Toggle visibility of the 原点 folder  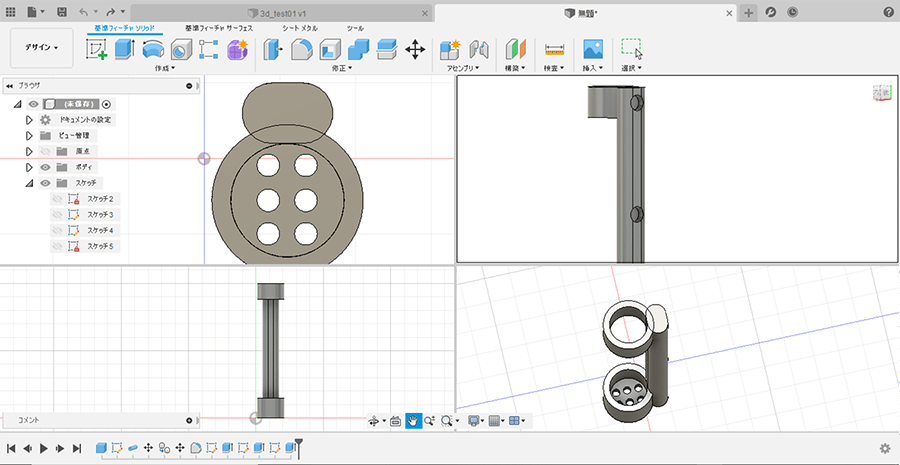click(x=46, y=151)
